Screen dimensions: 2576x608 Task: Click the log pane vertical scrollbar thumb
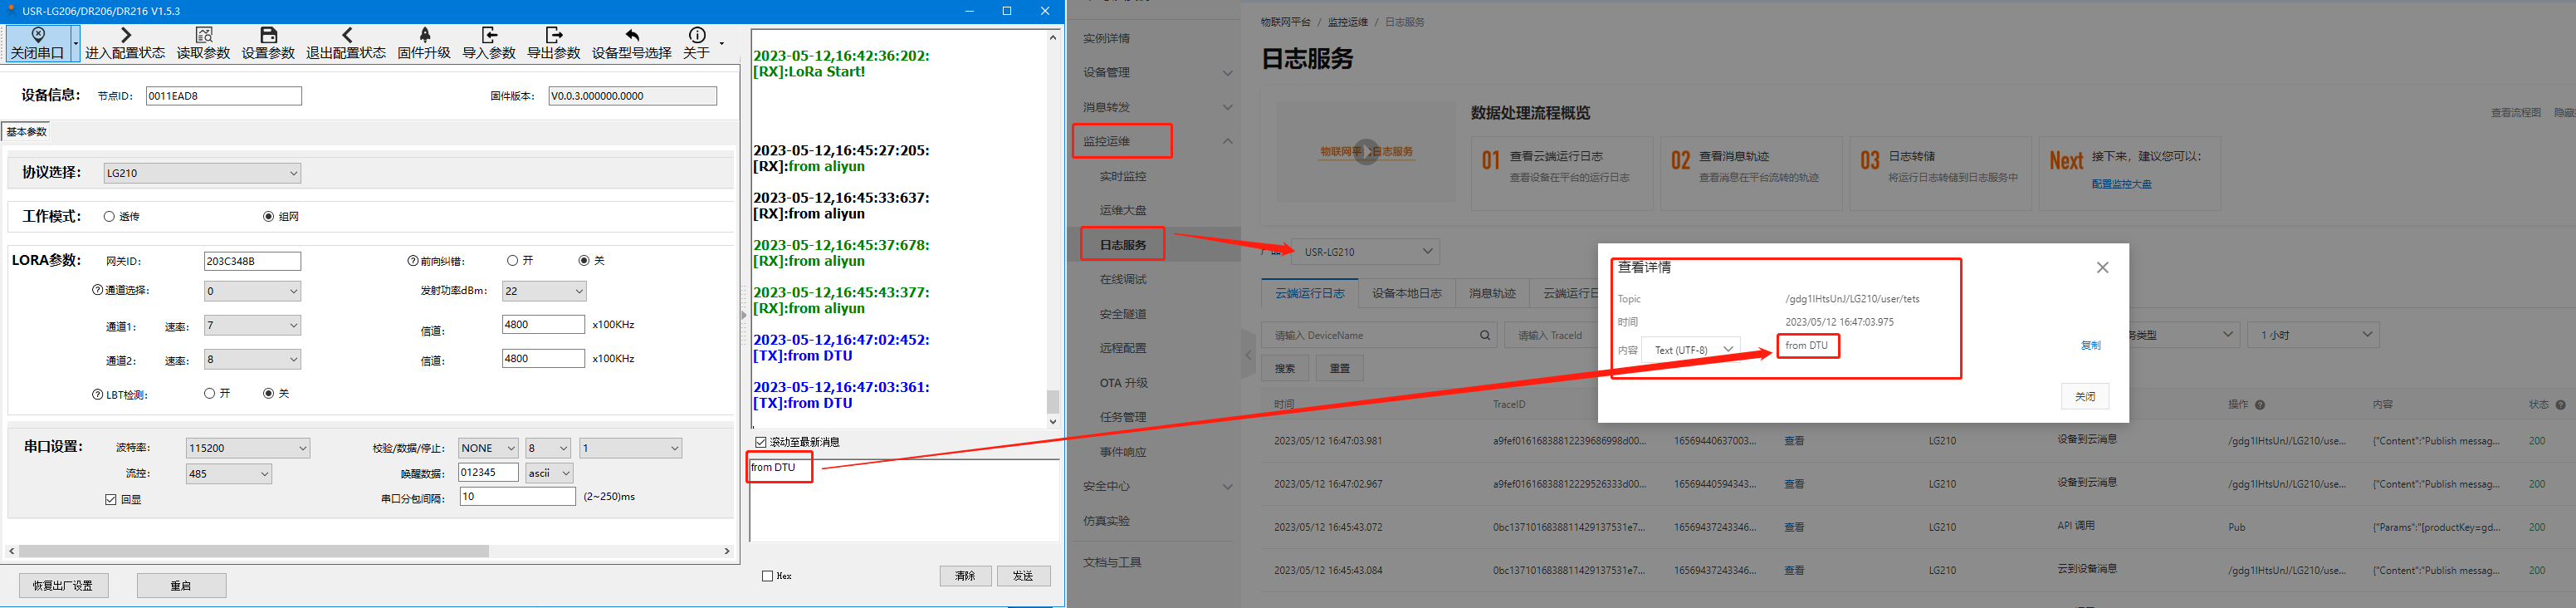1052,401
